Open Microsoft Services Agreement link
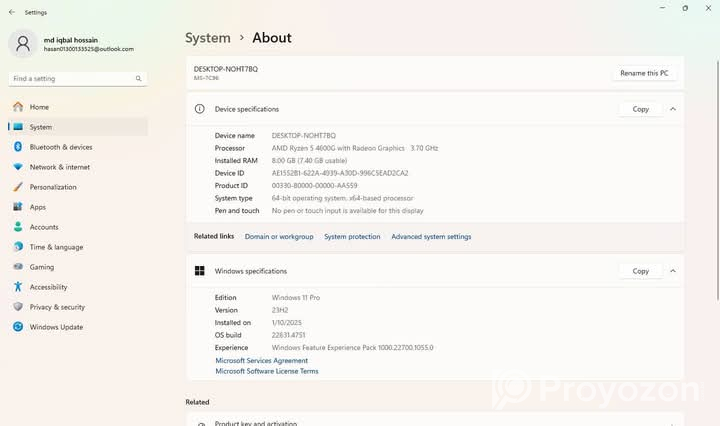 [x=262, y=360]
